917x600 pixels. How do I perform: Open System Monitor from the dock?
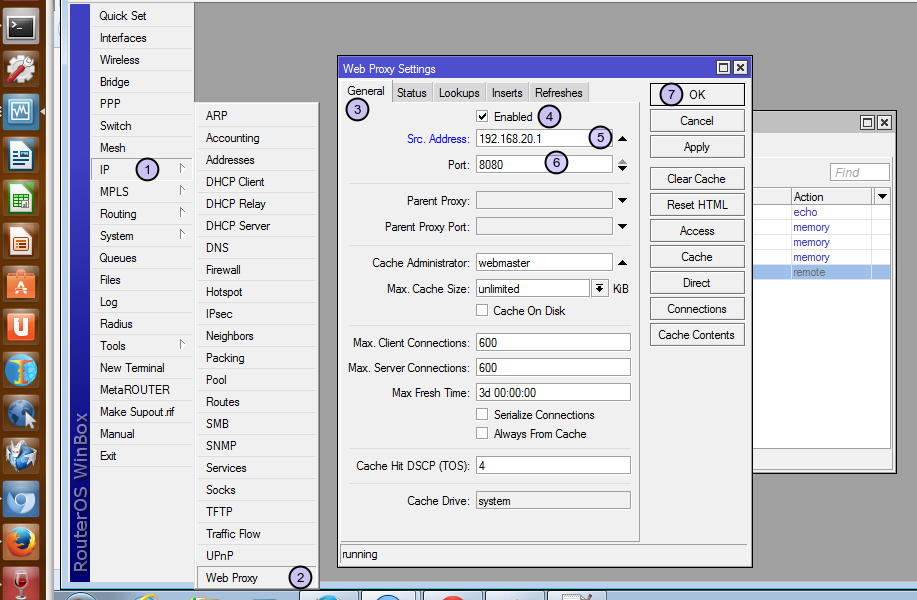[x=22, y=111]
